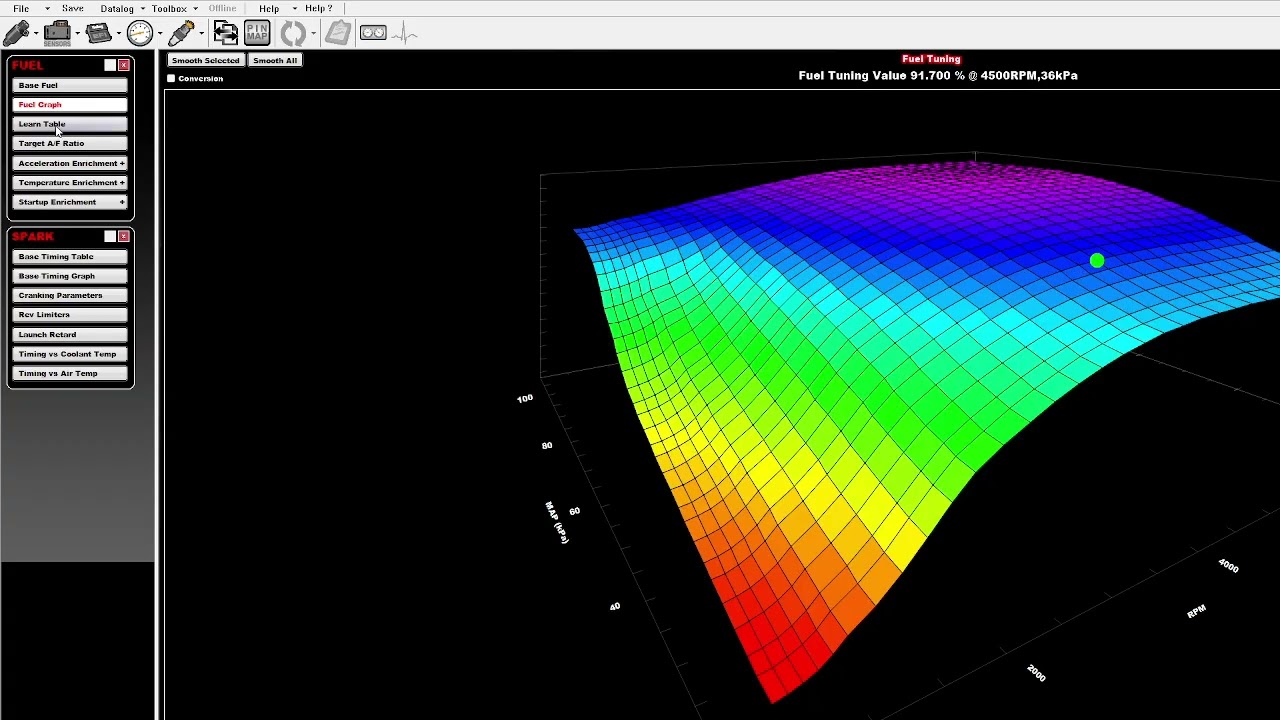Screen dimensions: 1280x720
Task: Close the FUEL panel
Action: coord(124,66)
